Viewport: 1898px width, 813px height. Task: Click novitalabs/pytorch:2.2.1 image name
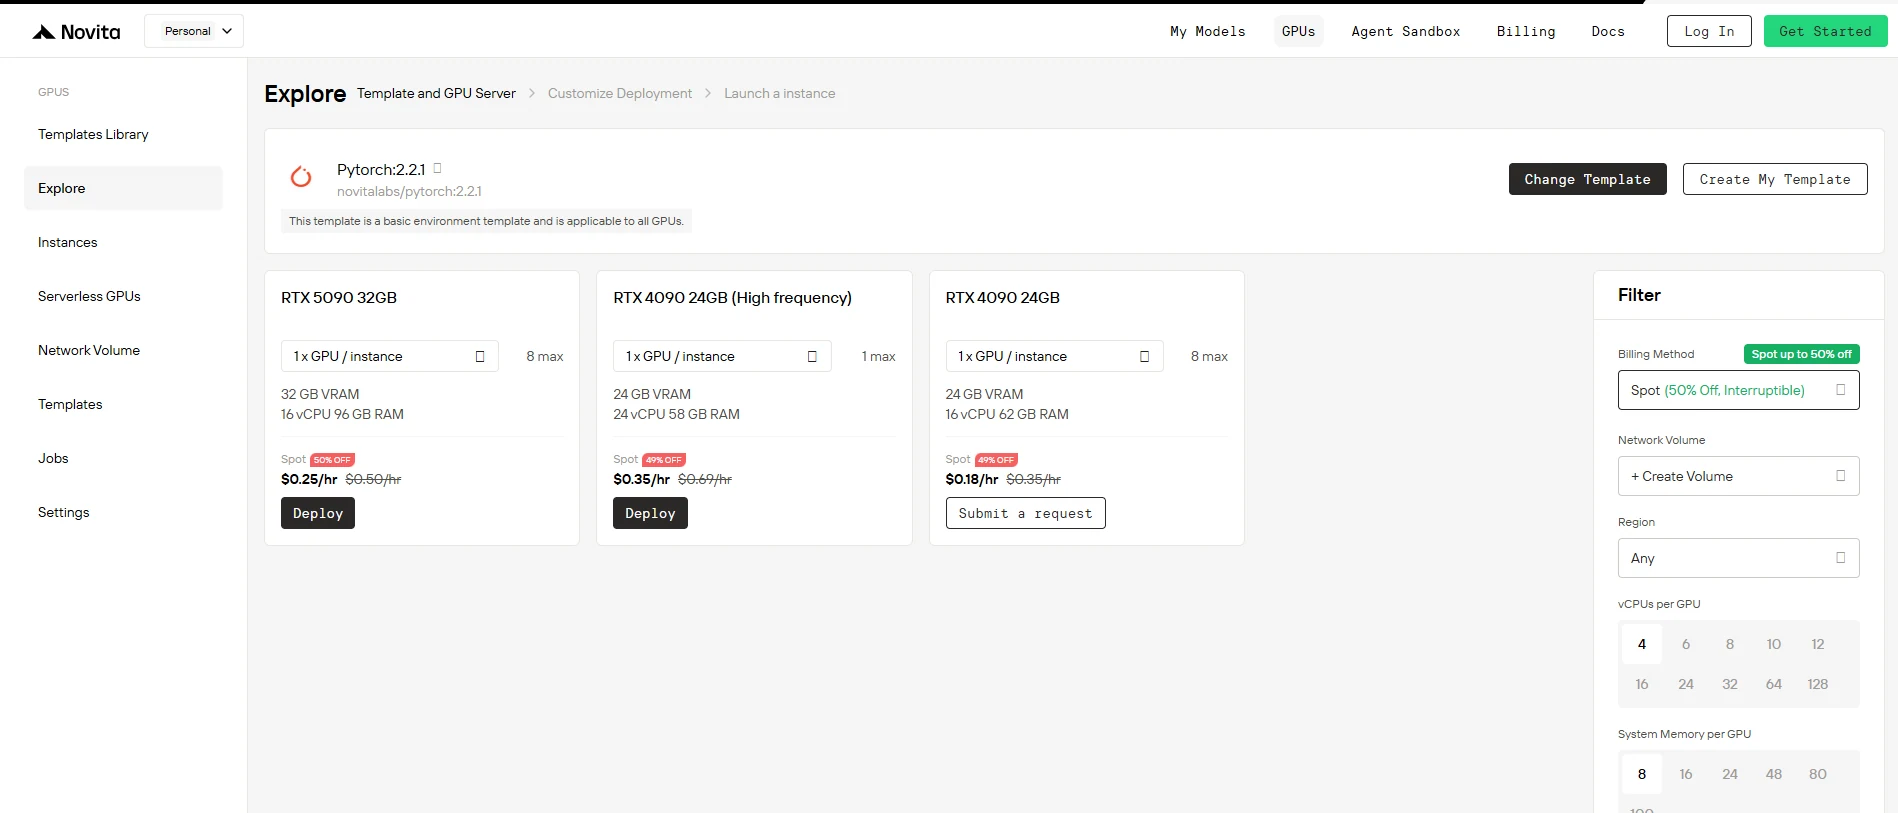[x=409, y=191]
